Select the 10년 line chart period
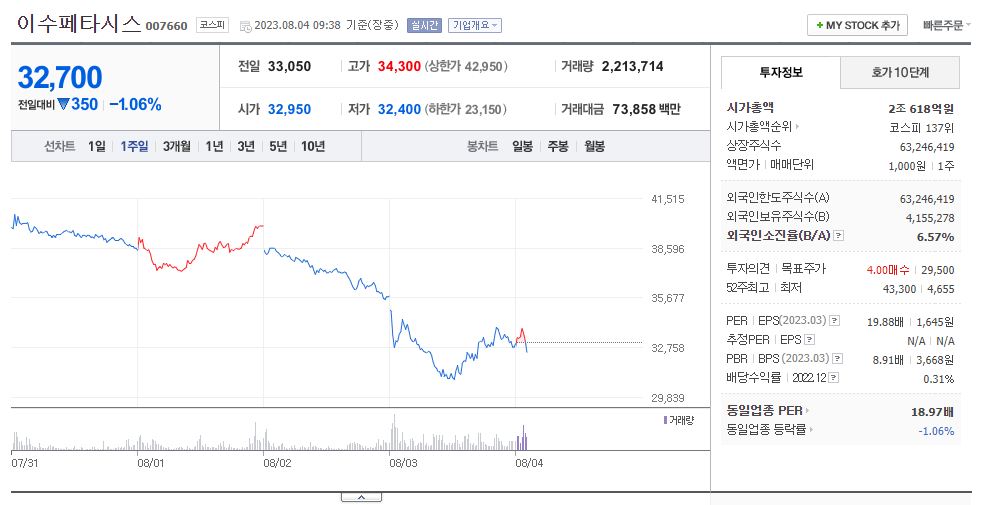Screen dimensions: 984x505 (313, 146)
